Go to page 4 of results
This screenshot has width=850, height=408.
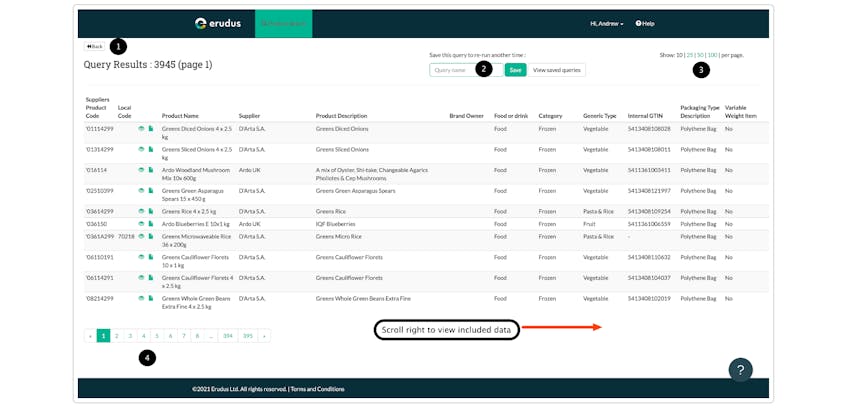(144, 336)
